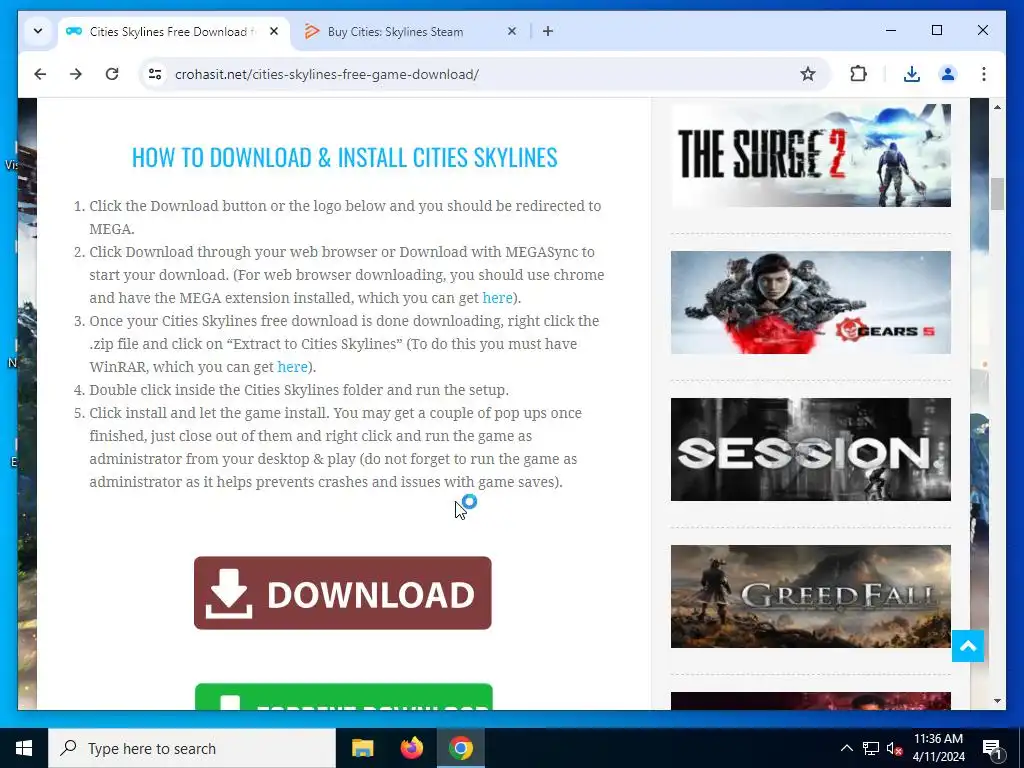Viewport: 1024px width, 768px height.
Task: Go back to the previous page
Action: [40, 74]
